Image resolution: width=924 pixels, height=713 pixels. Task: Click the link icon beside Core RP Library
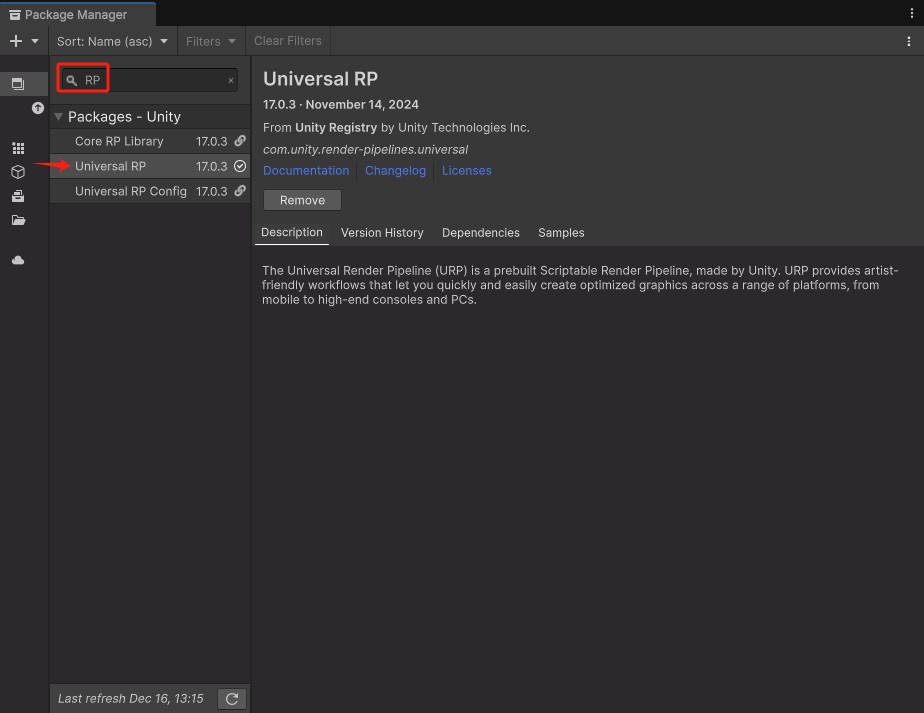point(240,141)
